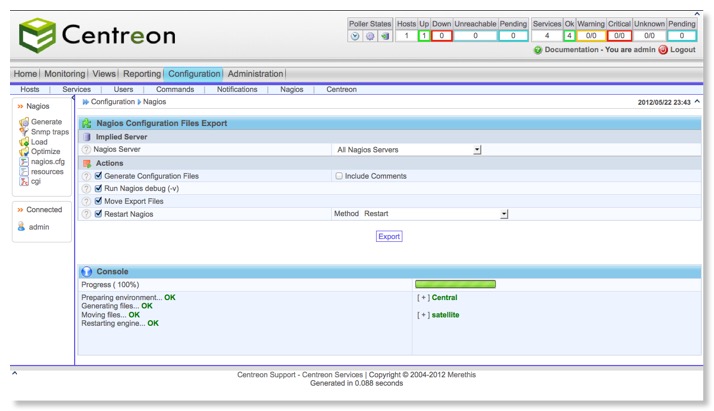Click the Hosts Down count box
This screenshot has width=714, height=411.
point(441,36)
